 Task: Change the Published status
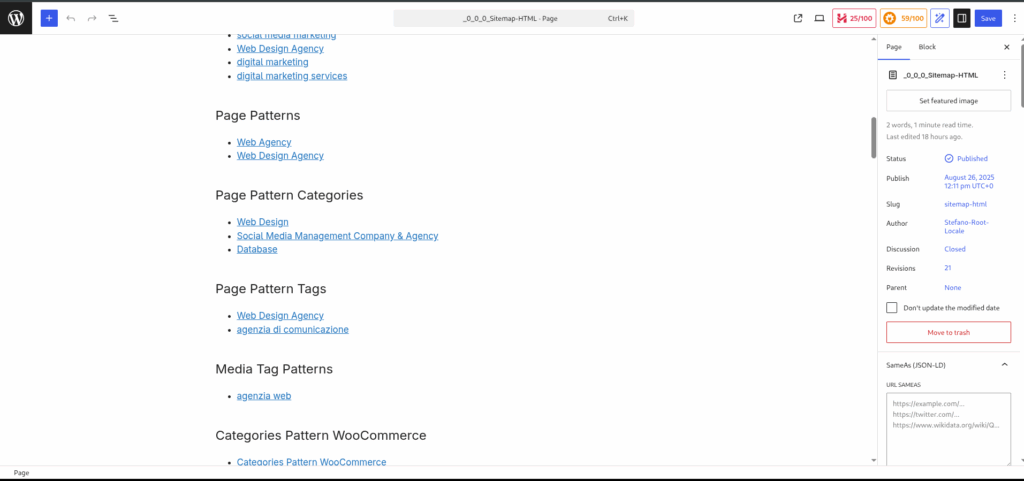pos(967,159)
